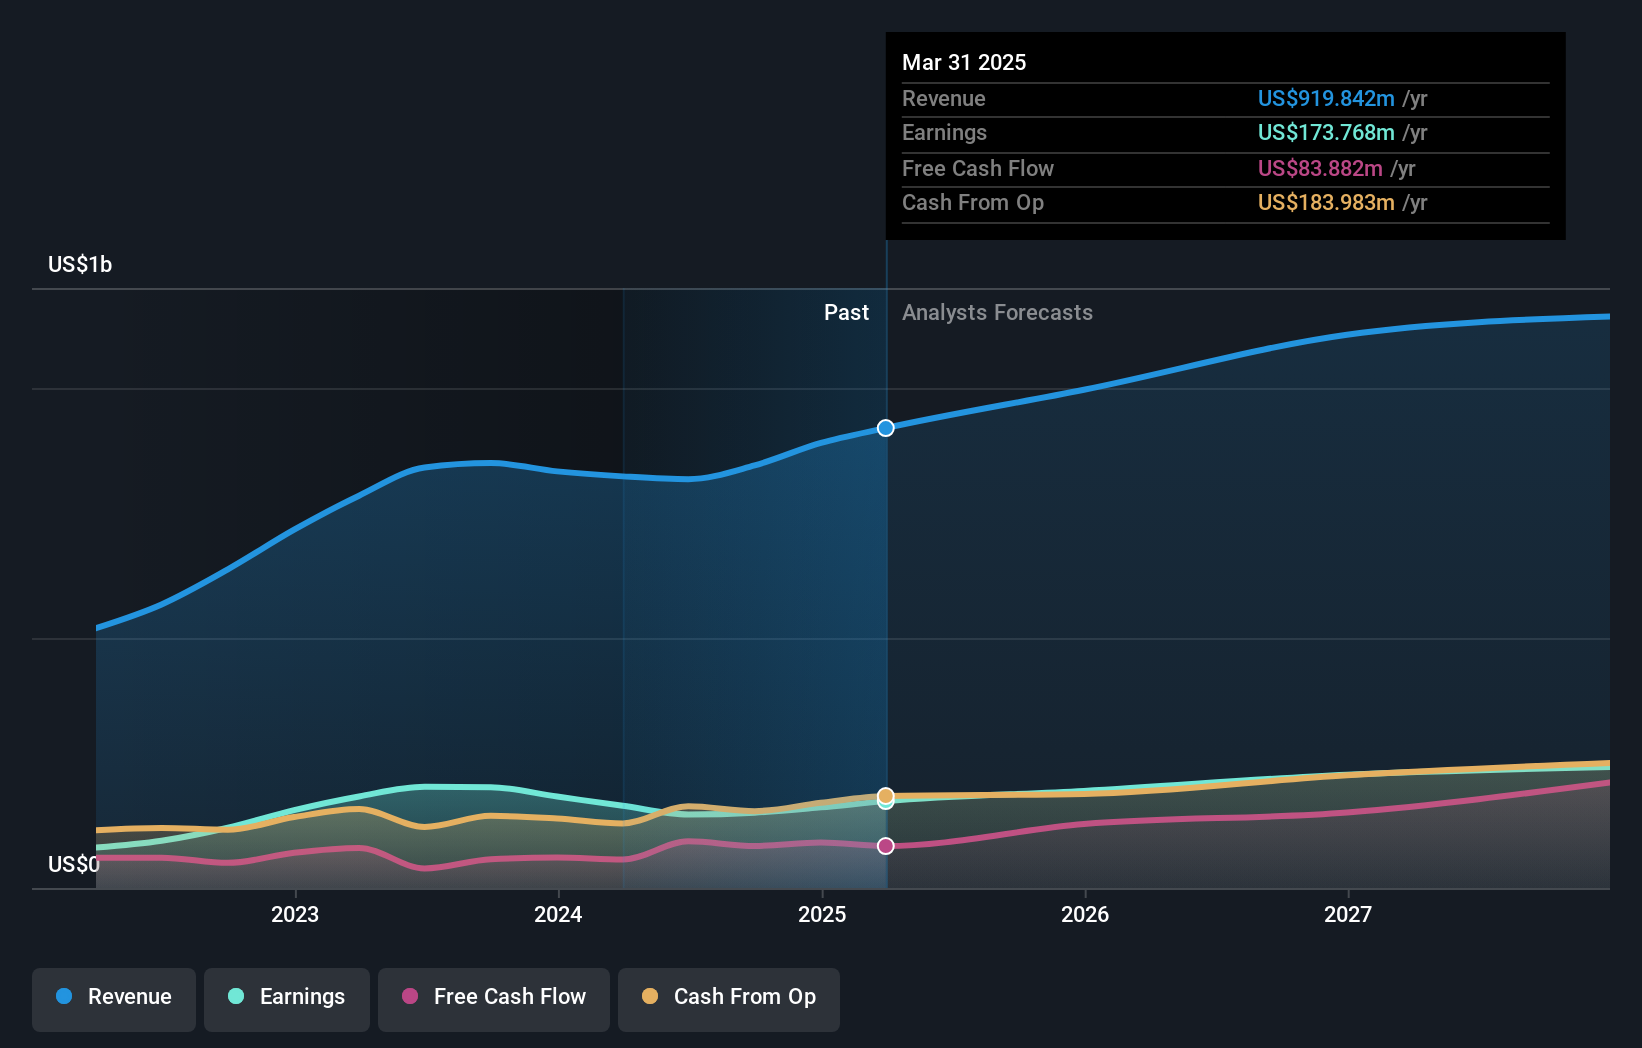Click the US$183.983m cash from op value
Screen dimensions: 1642x1048
pyautogui.click(x=1326, y=203)
